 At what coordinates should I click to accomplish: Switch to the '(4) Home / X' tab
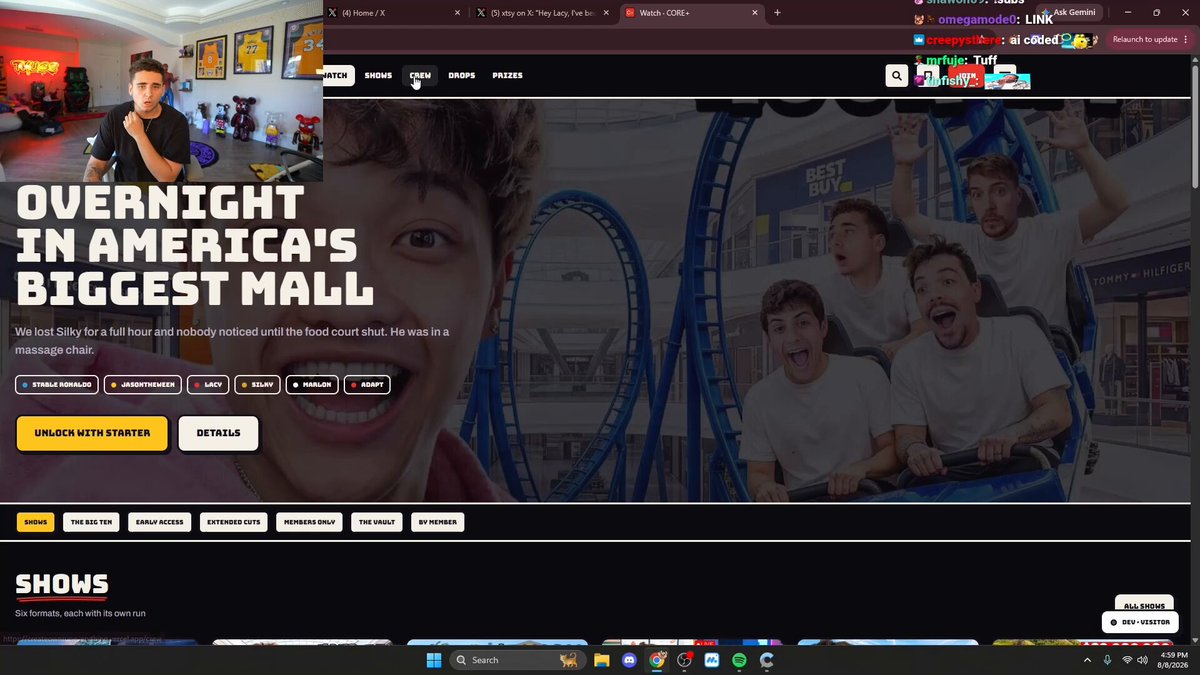point(396,13)
